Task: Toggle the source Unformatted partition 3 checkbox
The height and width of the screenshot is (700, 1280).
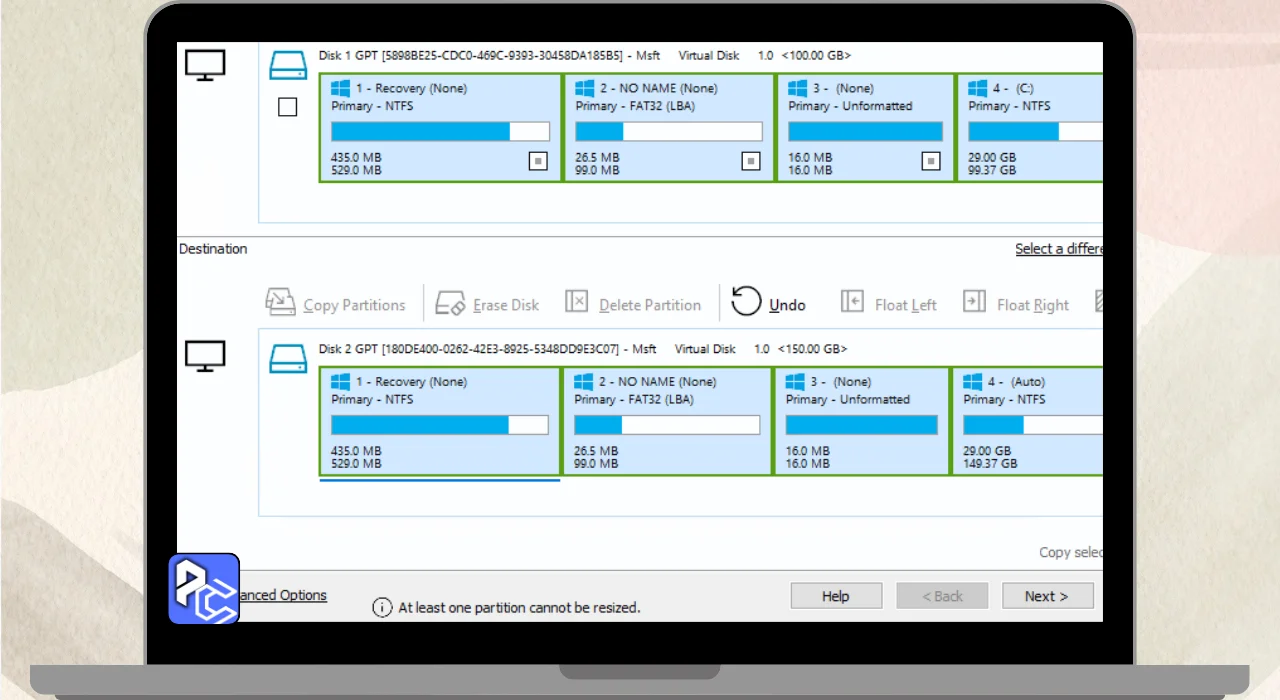Action: 931,161
